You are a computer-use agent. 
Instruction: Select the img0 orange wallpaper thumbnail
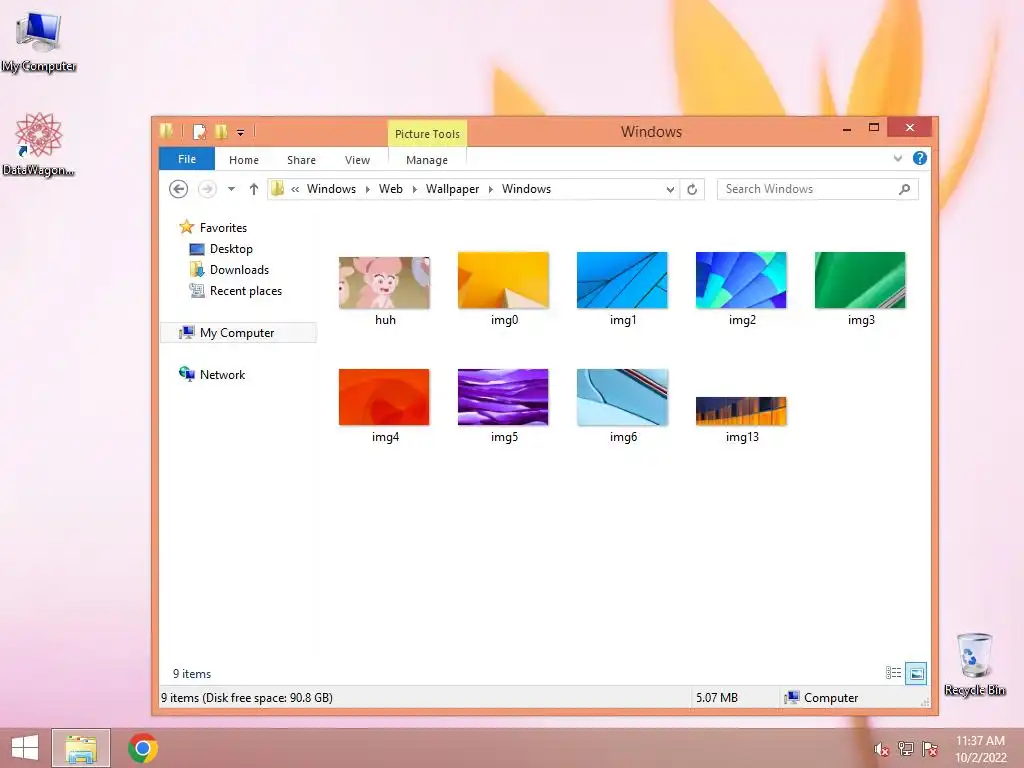(x=504, y=280)
